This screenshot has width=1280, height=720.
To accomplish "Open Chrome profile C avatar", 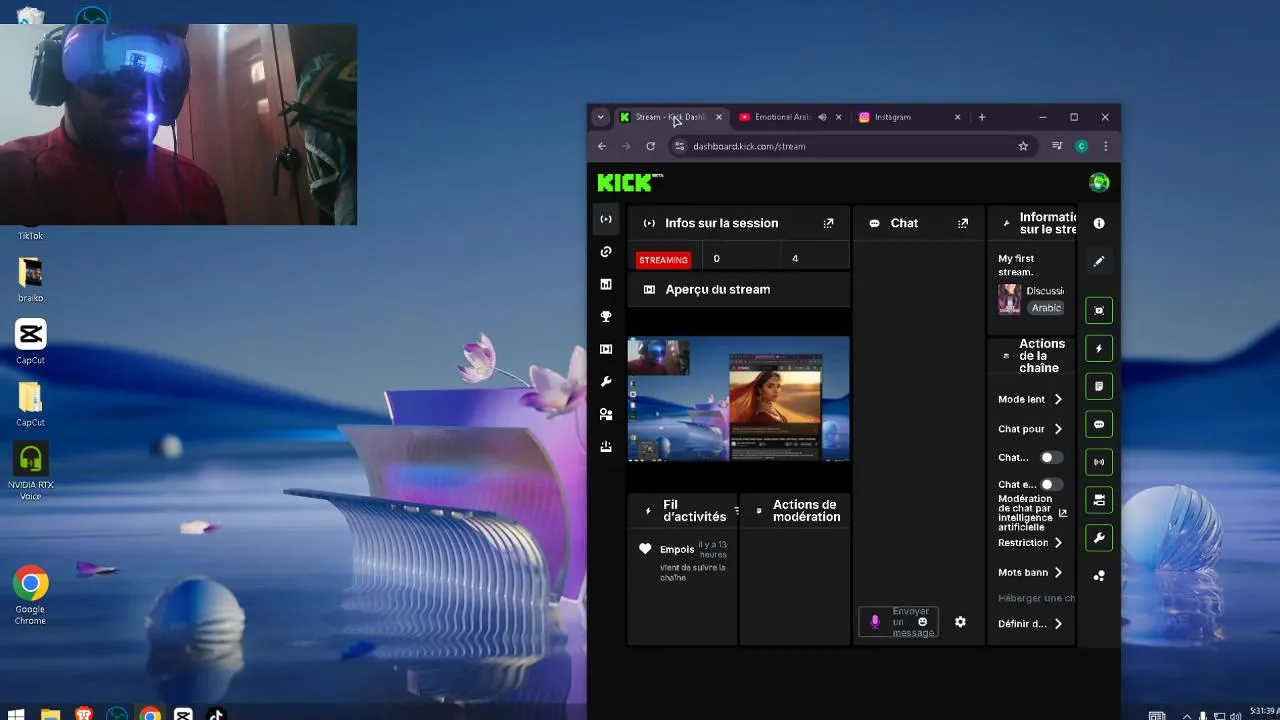I will [x=1081, y=146].
